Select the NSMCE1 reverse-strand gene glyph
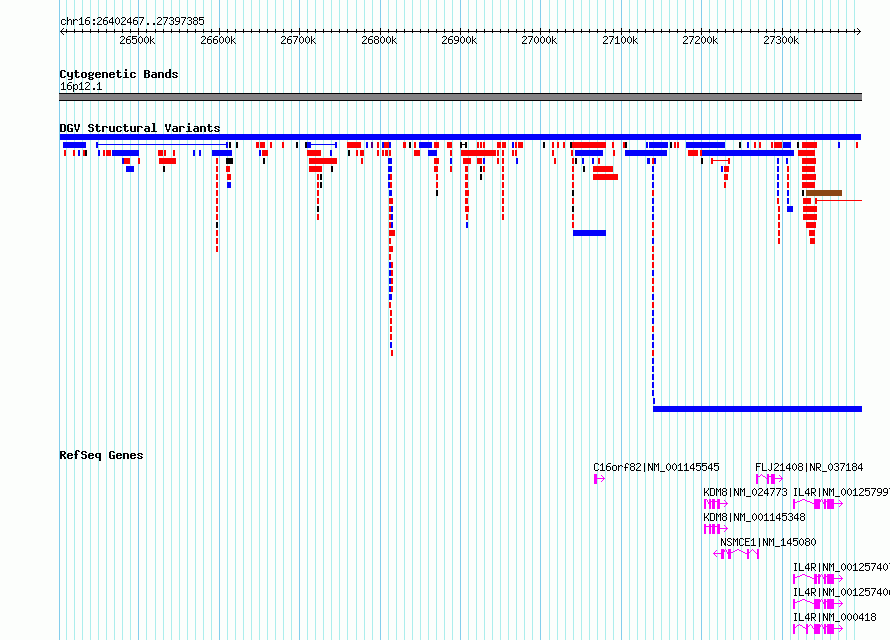The height and width of the screenshot is (640, 890). 736,554
